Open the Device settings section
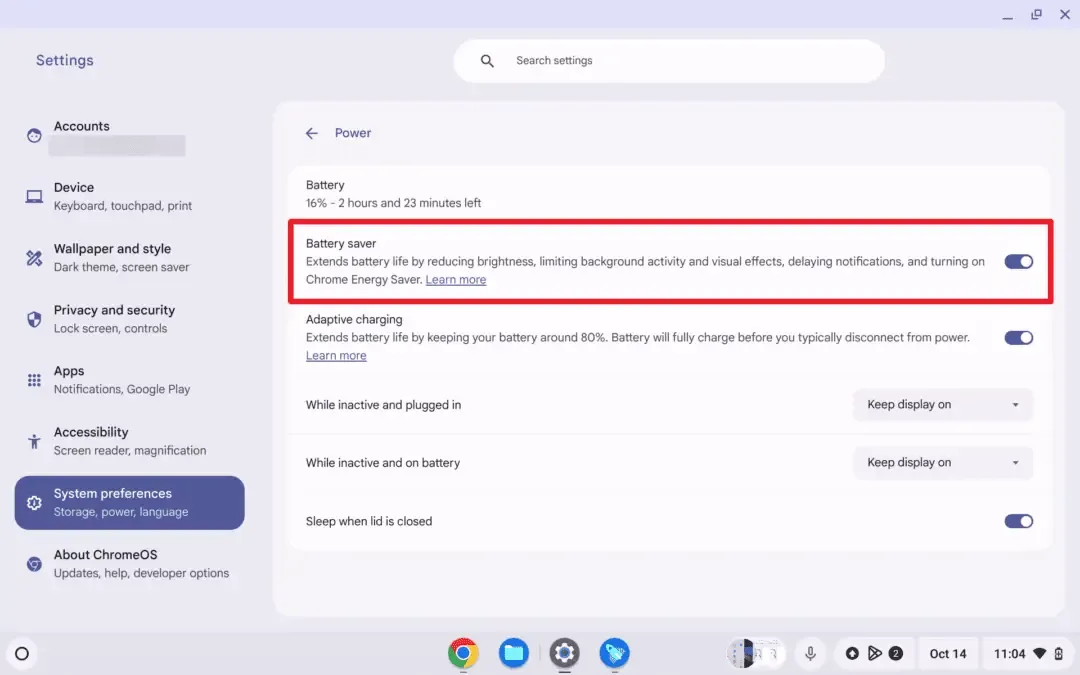 pyautogui.click(x=129, y=196)
